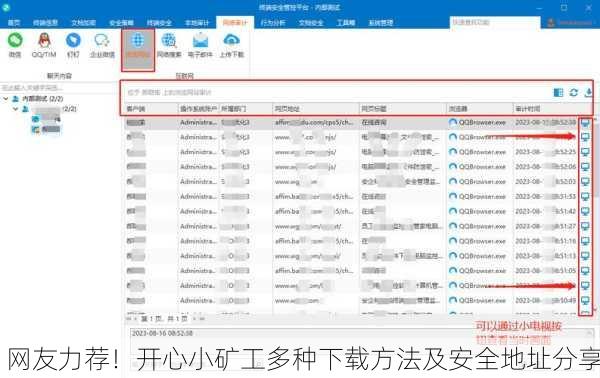
Task: Click the column layout icon above the table
Action: 558,92
